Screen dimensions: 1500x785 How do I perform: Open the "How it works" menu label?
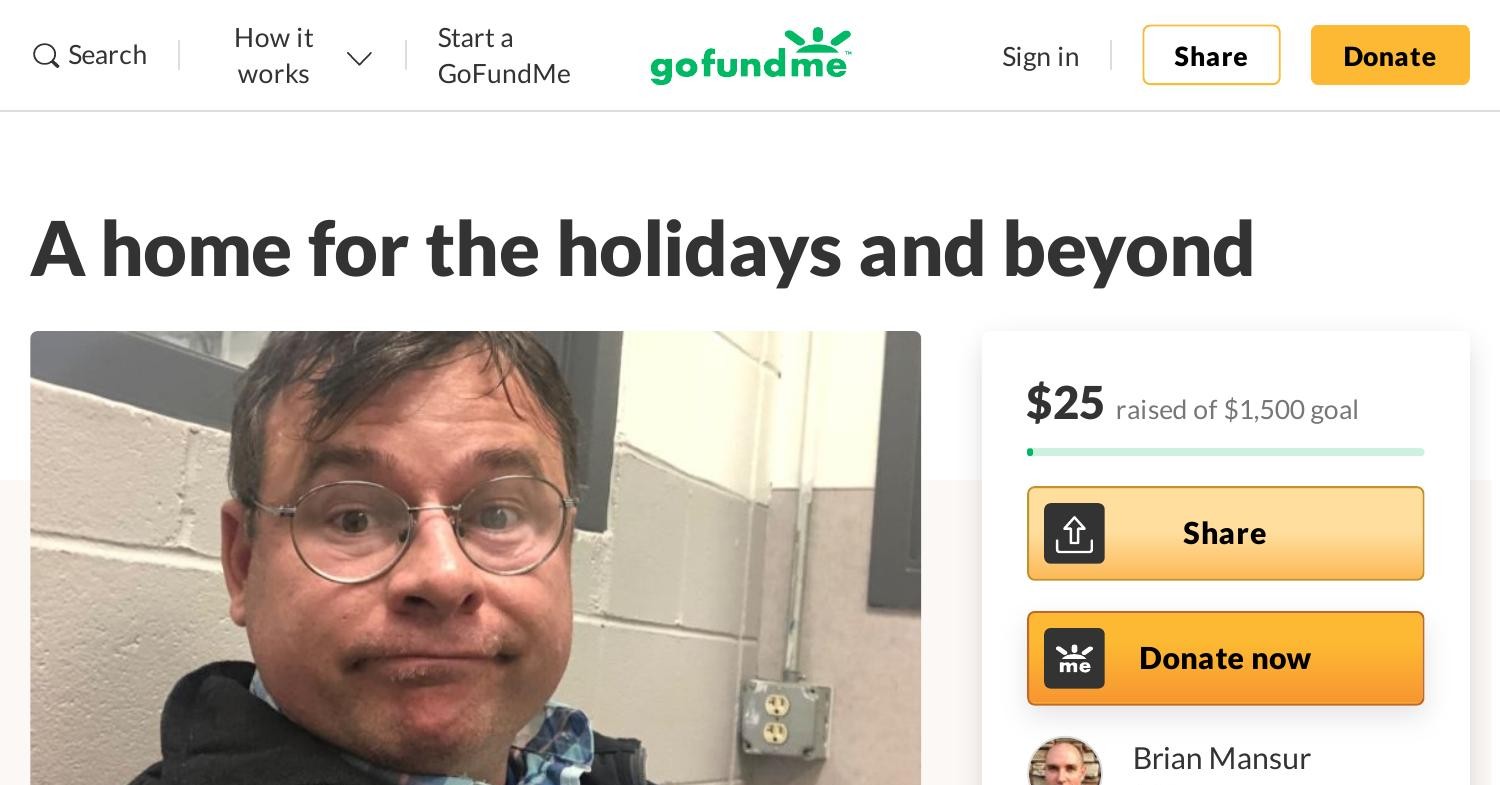(x=274, y=56)
